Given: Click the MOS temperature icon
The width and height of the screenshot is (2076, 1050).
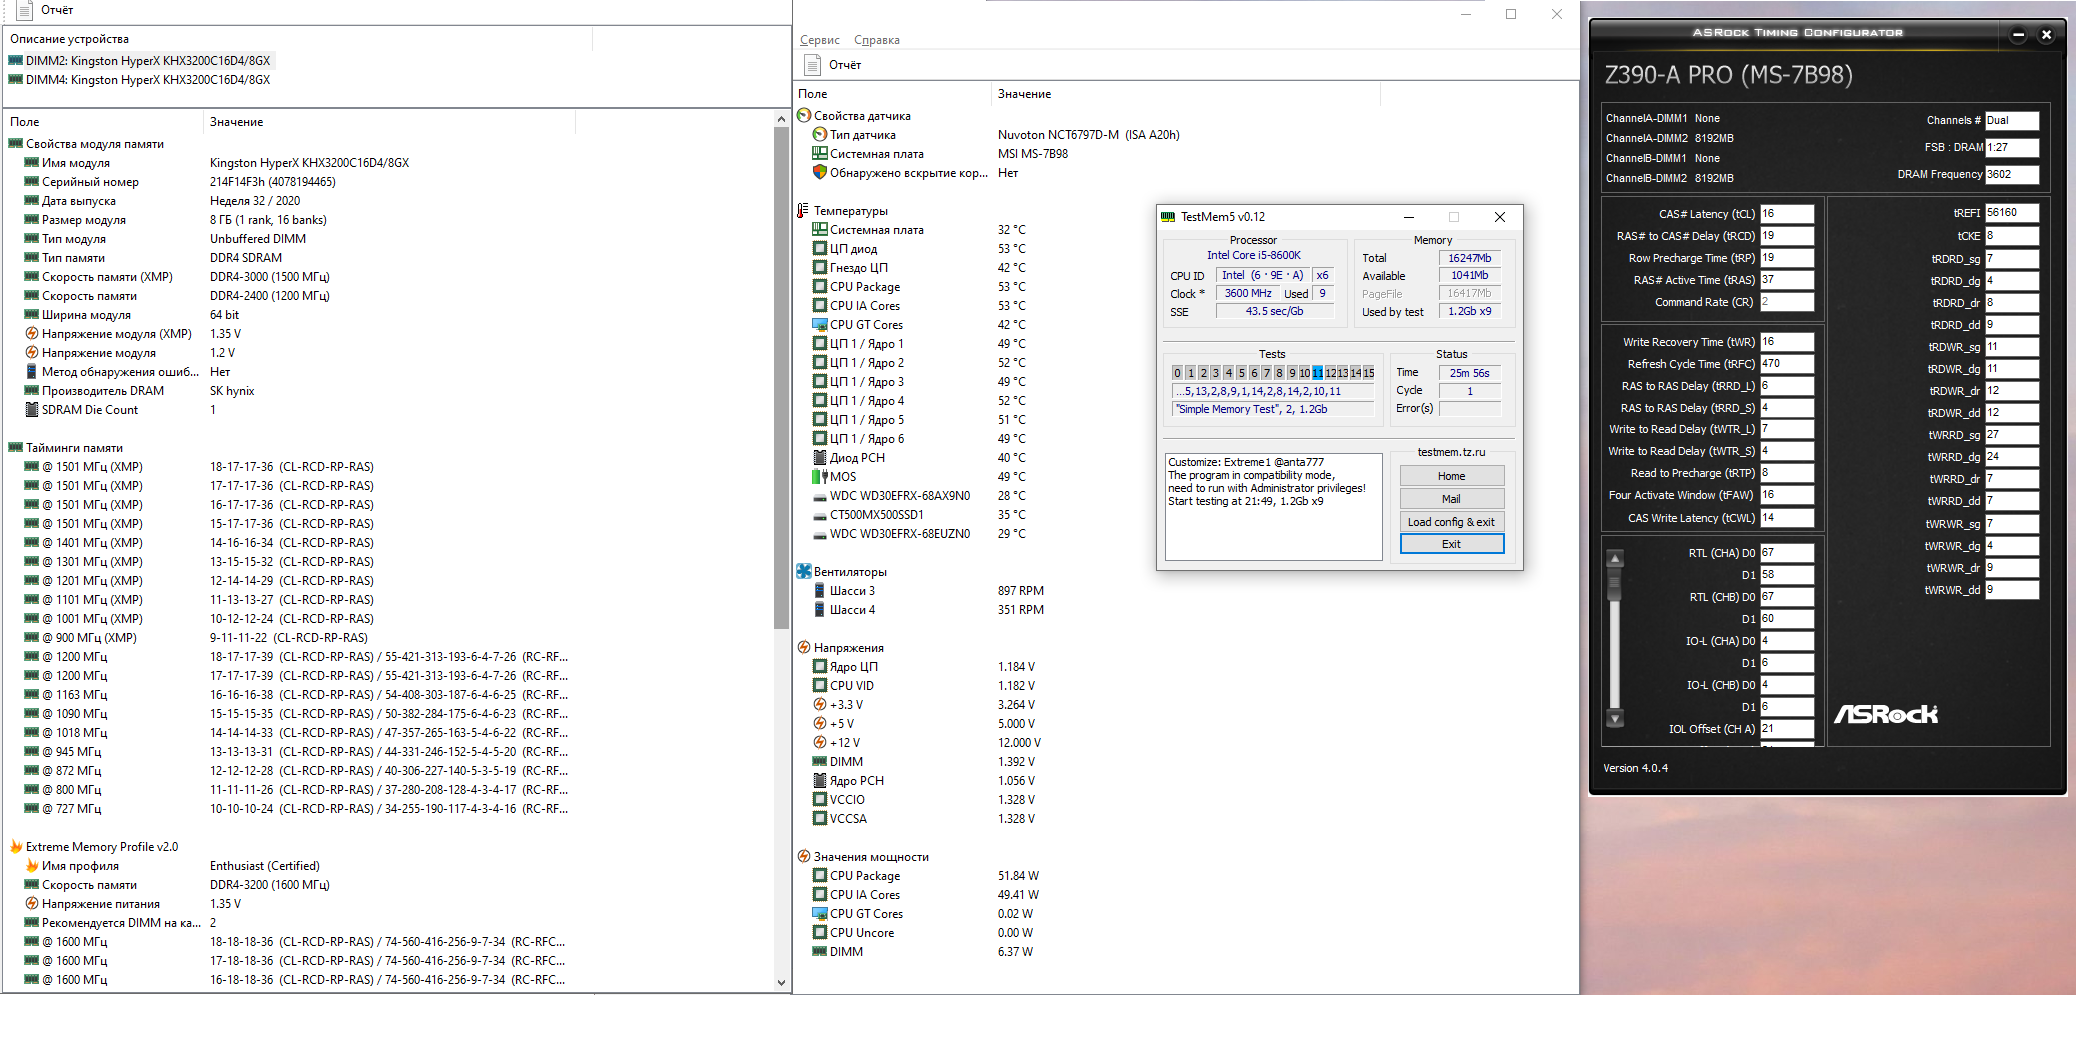Looking at the screenshot, I should [820, 477].
